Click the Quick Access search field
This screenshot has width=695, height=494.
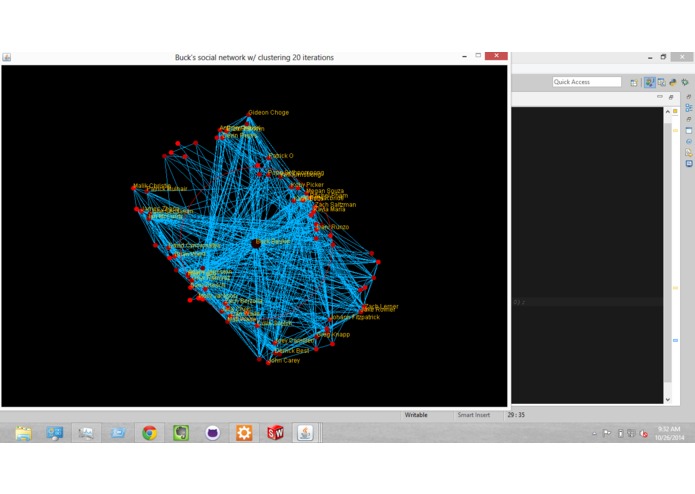point(587,82)
